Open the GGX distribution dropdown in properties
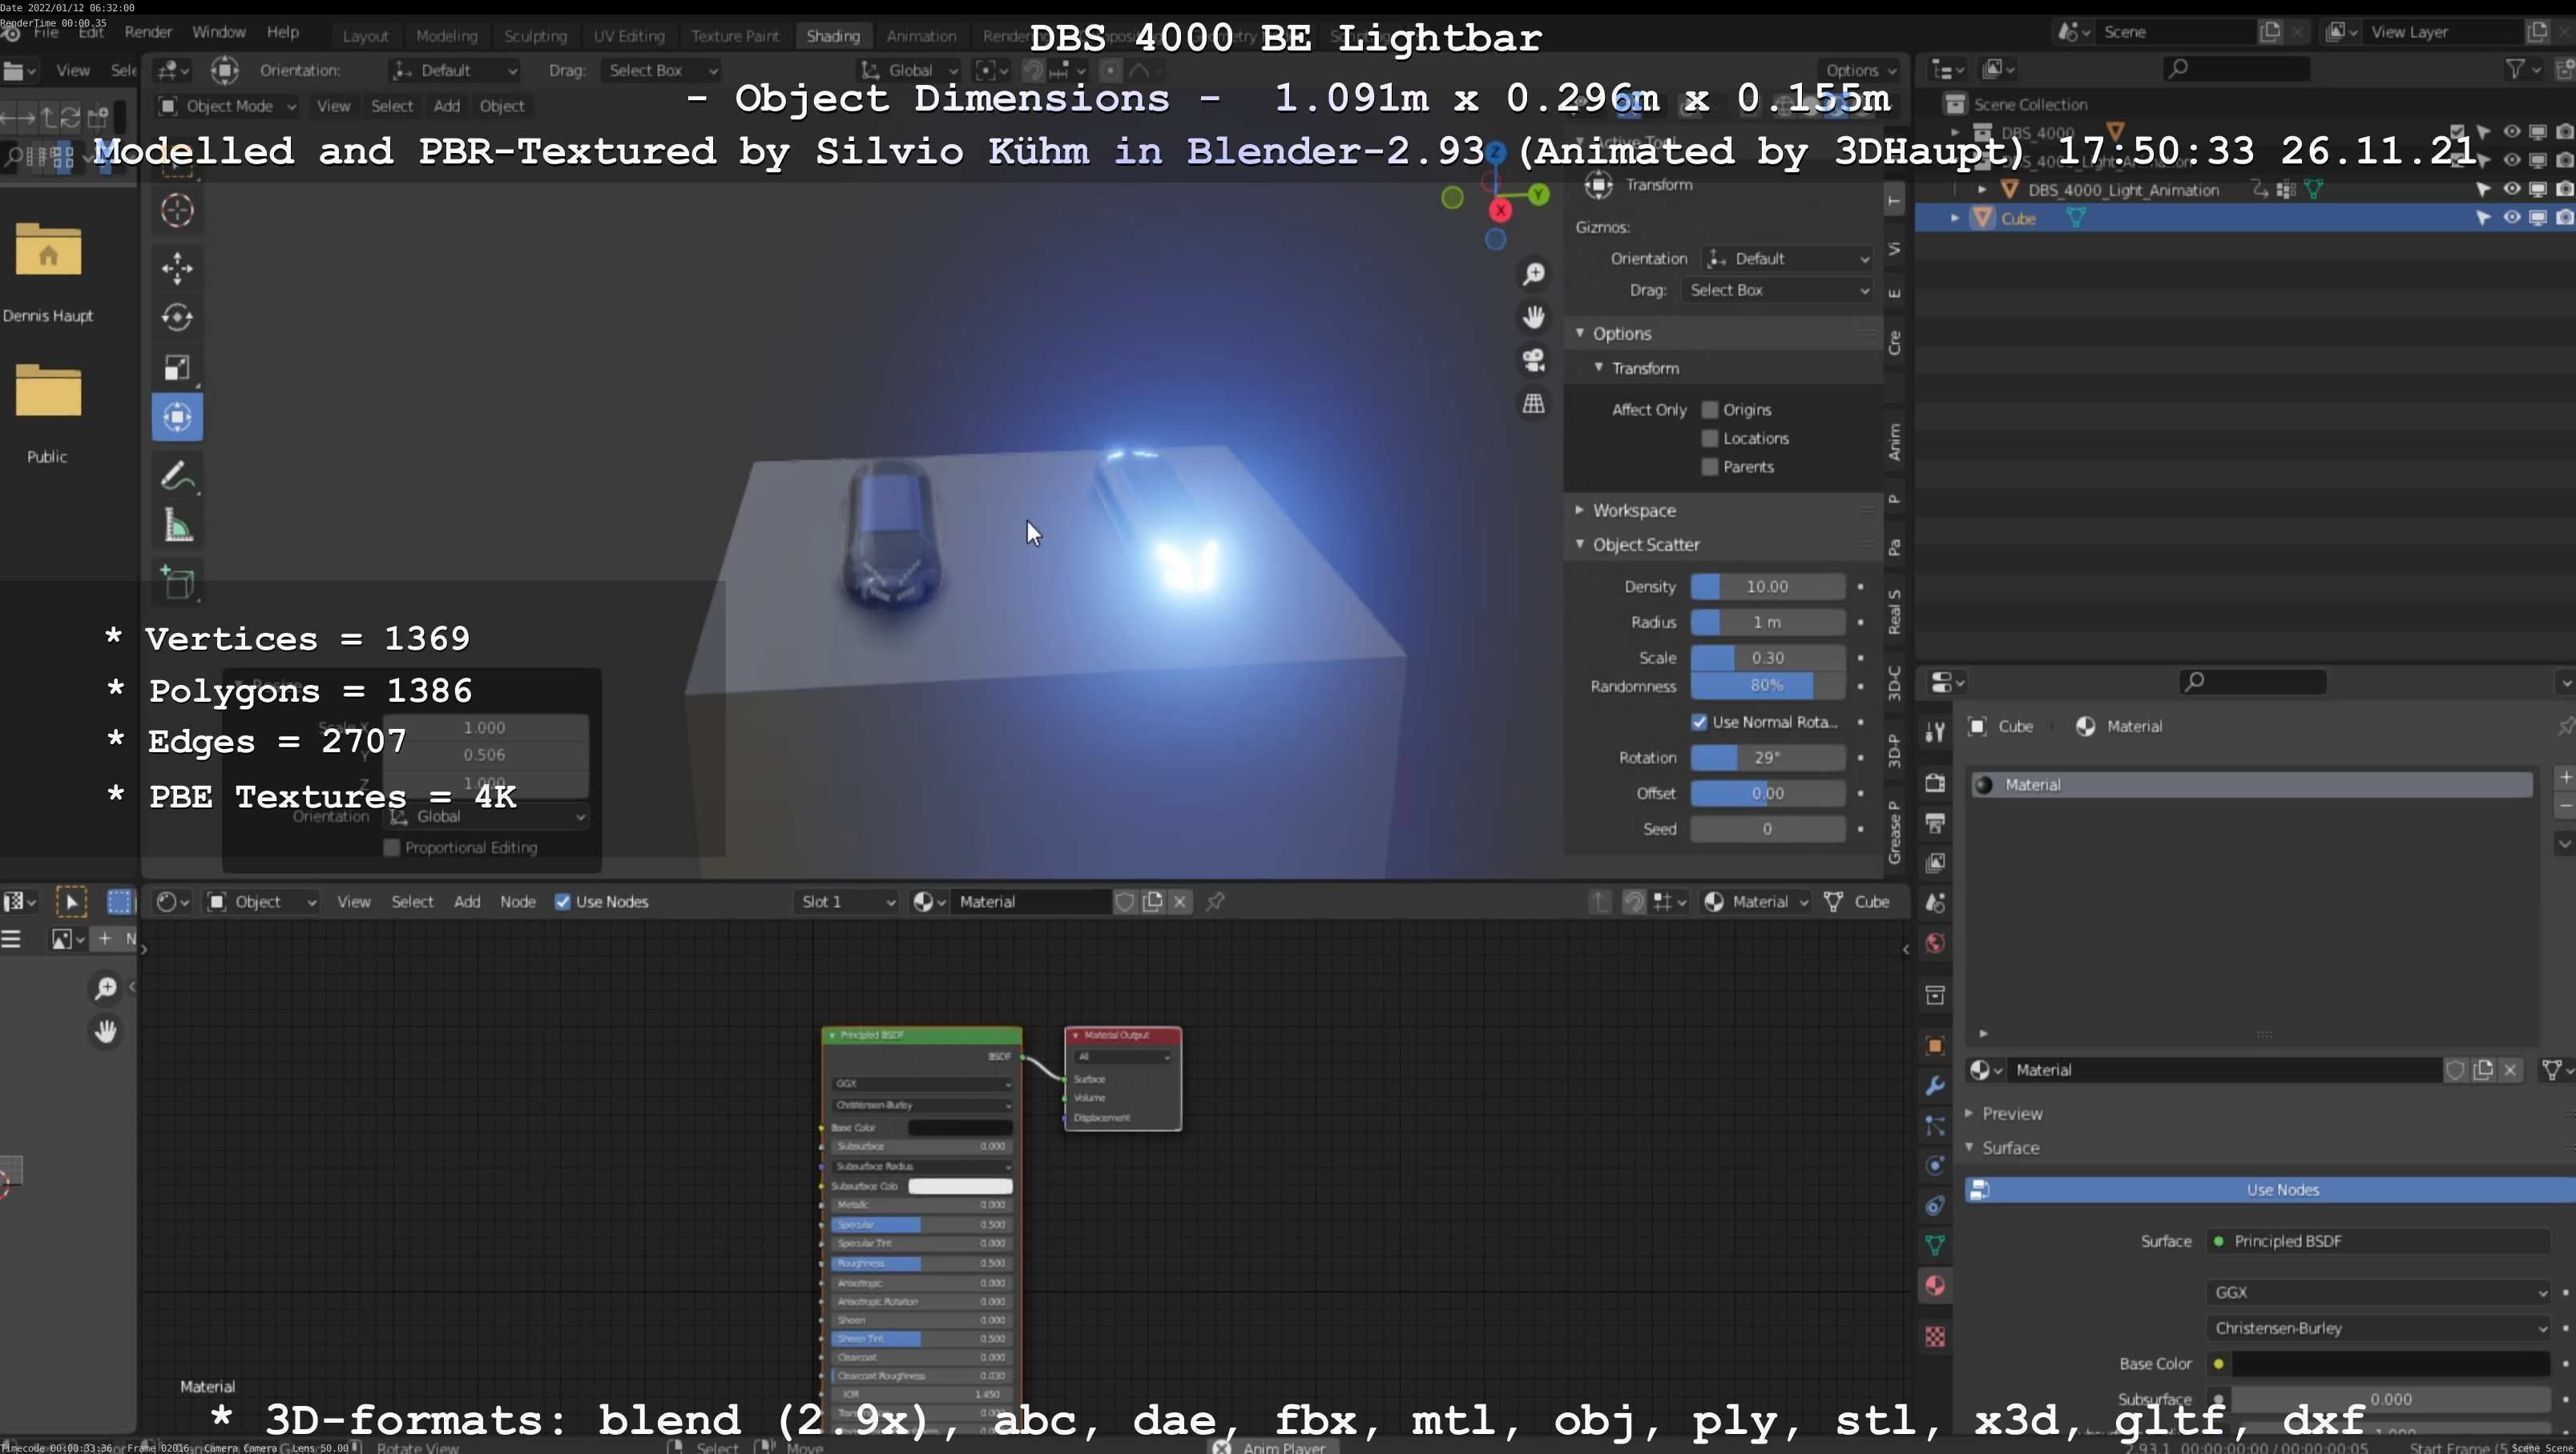 pos(2378,1293)
